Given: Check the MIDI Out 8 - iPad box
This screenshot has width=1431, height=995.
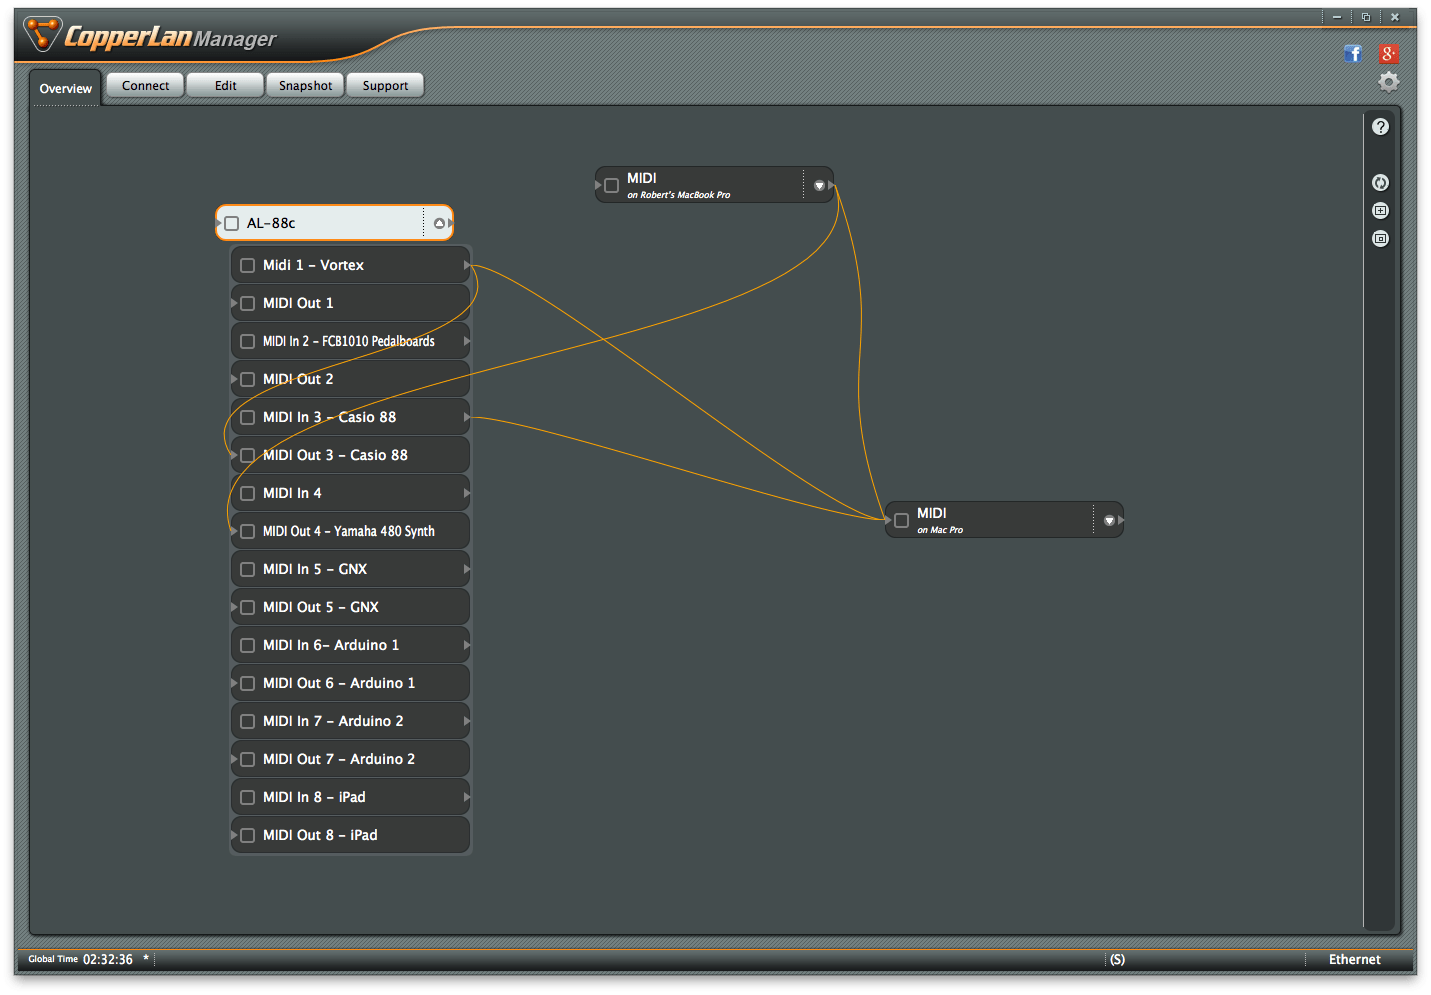Looking at the screenshot, I should tap(248, 836).
